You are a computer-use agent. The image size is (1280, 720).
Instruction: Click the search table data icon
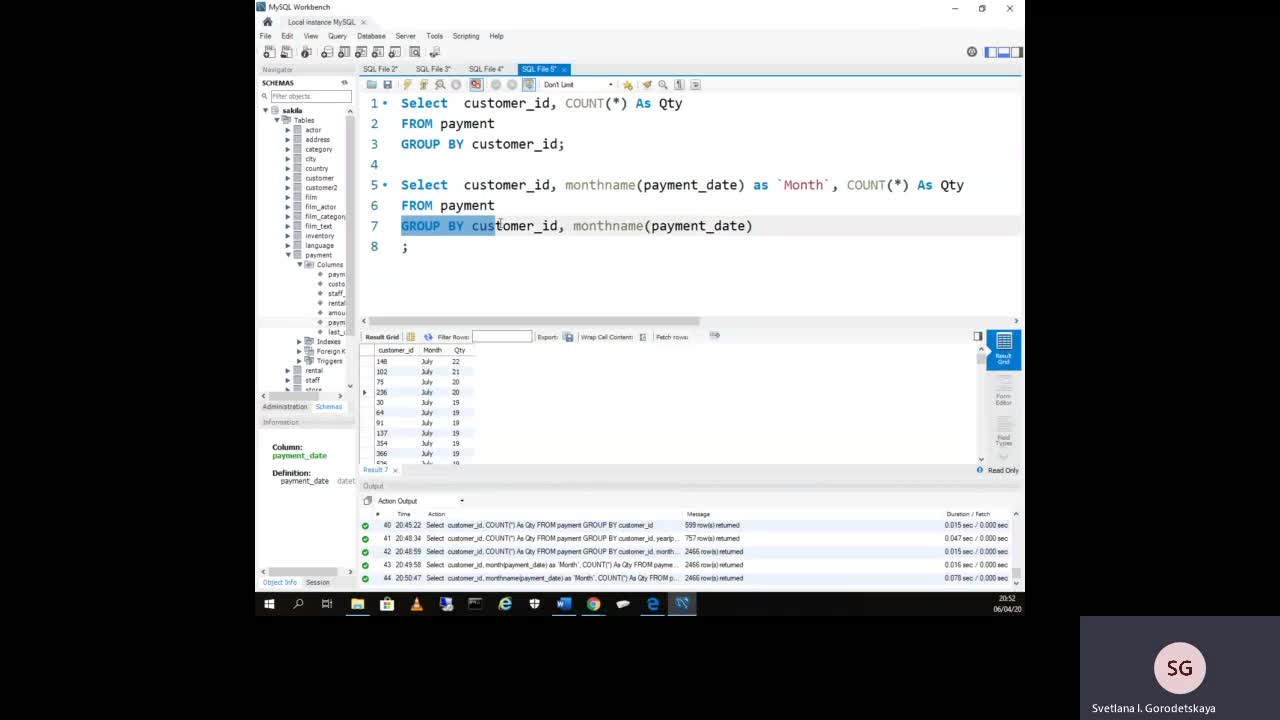[x=415, y=52]
